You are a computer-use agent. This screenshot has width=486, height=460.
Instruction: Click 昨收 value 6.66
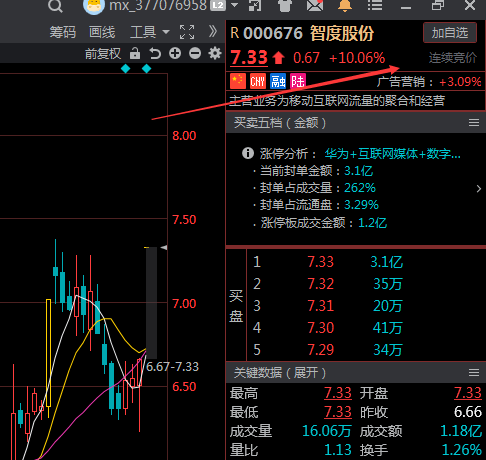(468, 412)
